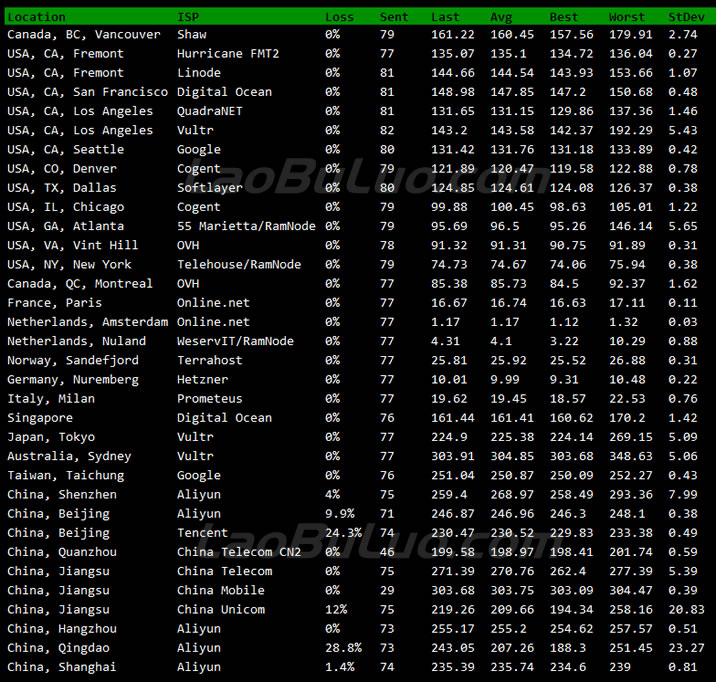The height and width of the screenshot is (682, 716).
Task: Click USA, CA, San Francisco location
Action: coord(88,92)
